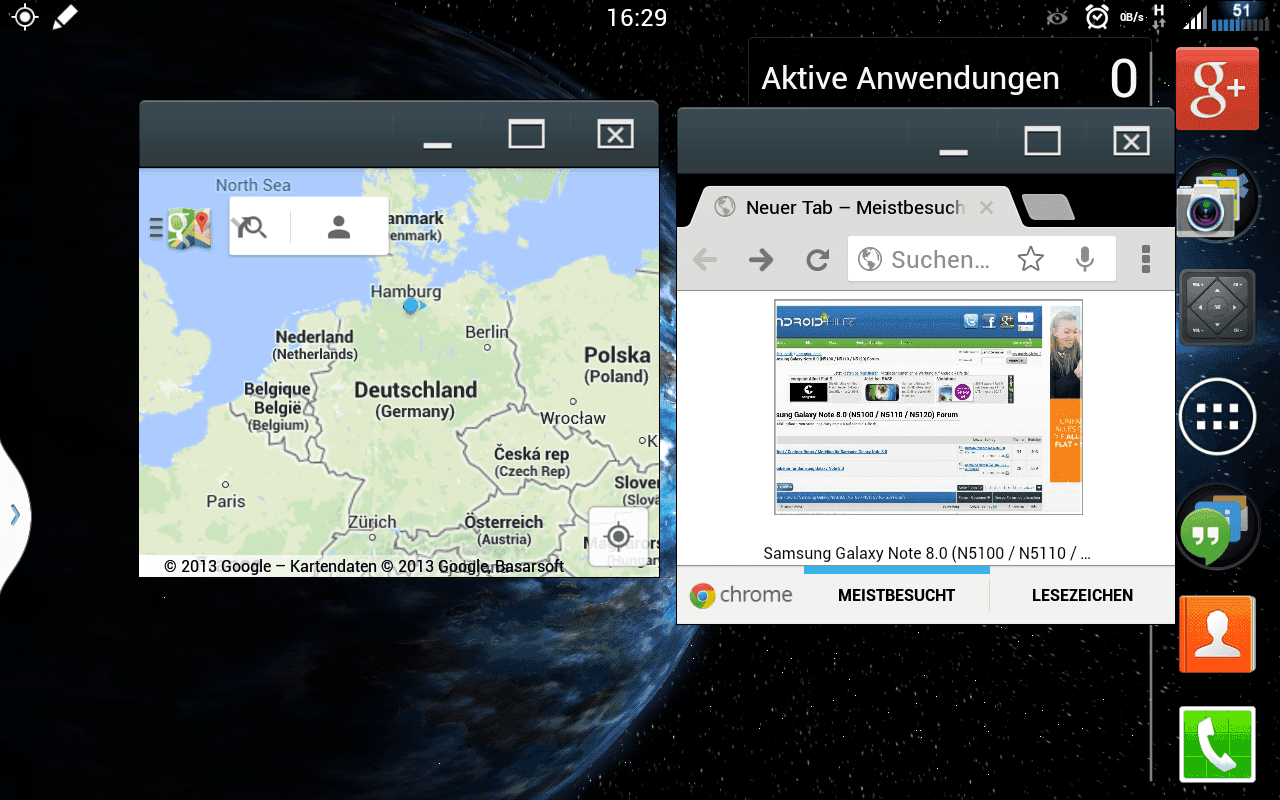Tap the Paris label on map

click(x=226, y=500)
